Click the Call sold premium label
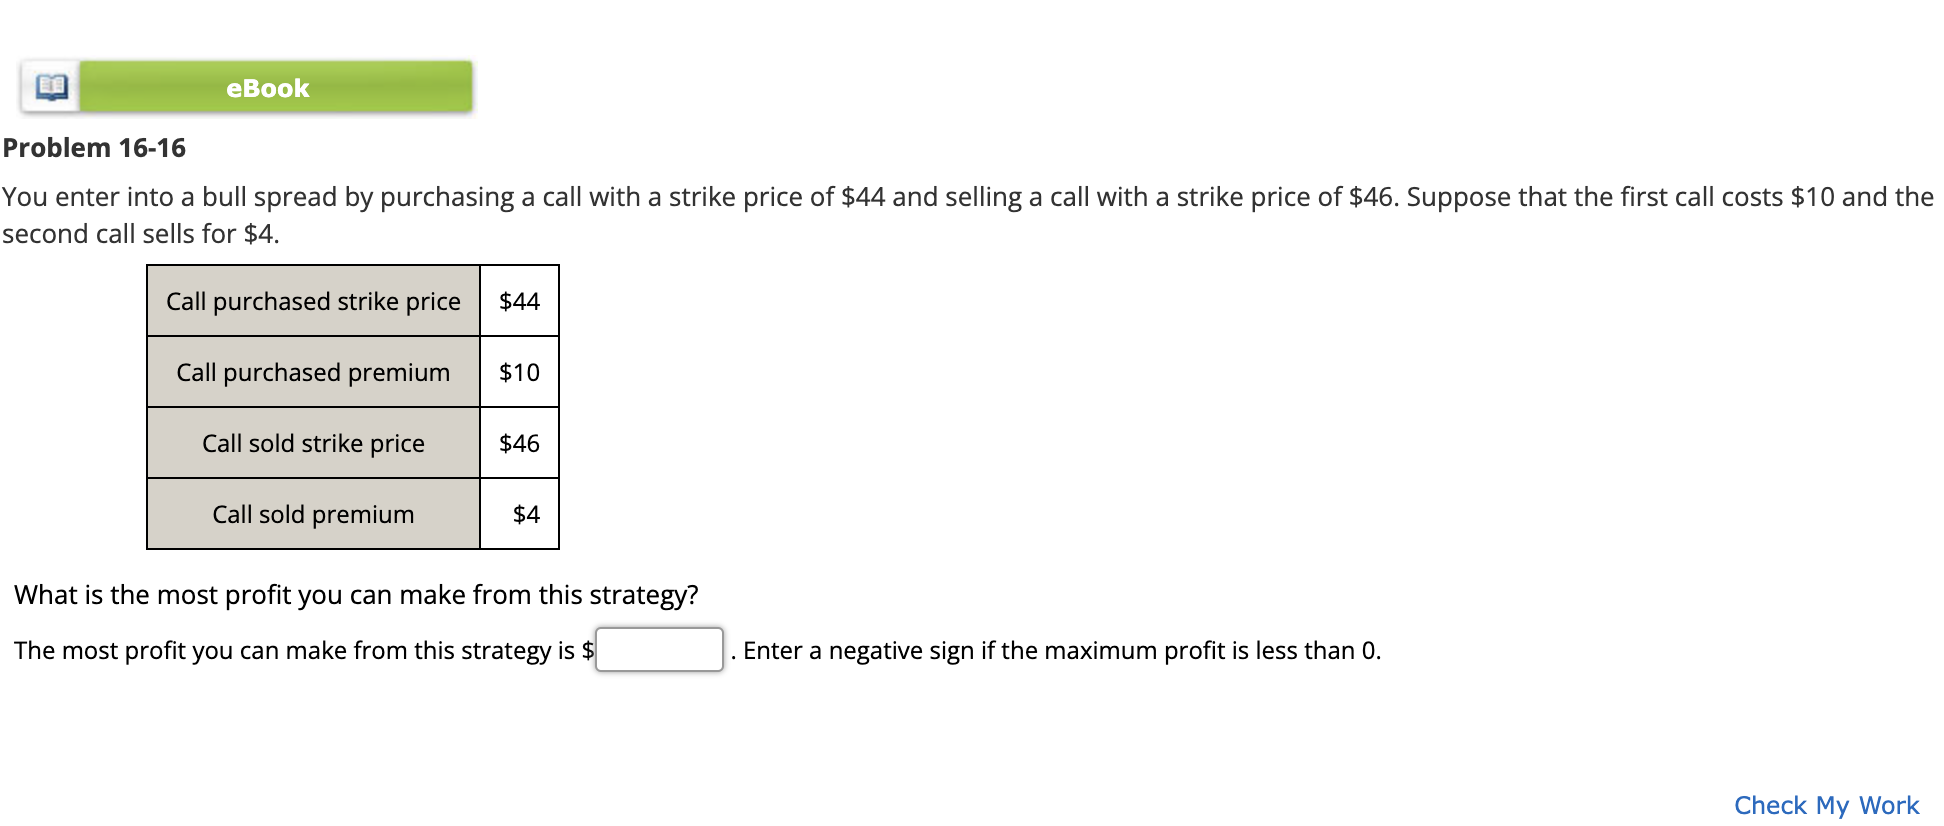 point(313,514)
